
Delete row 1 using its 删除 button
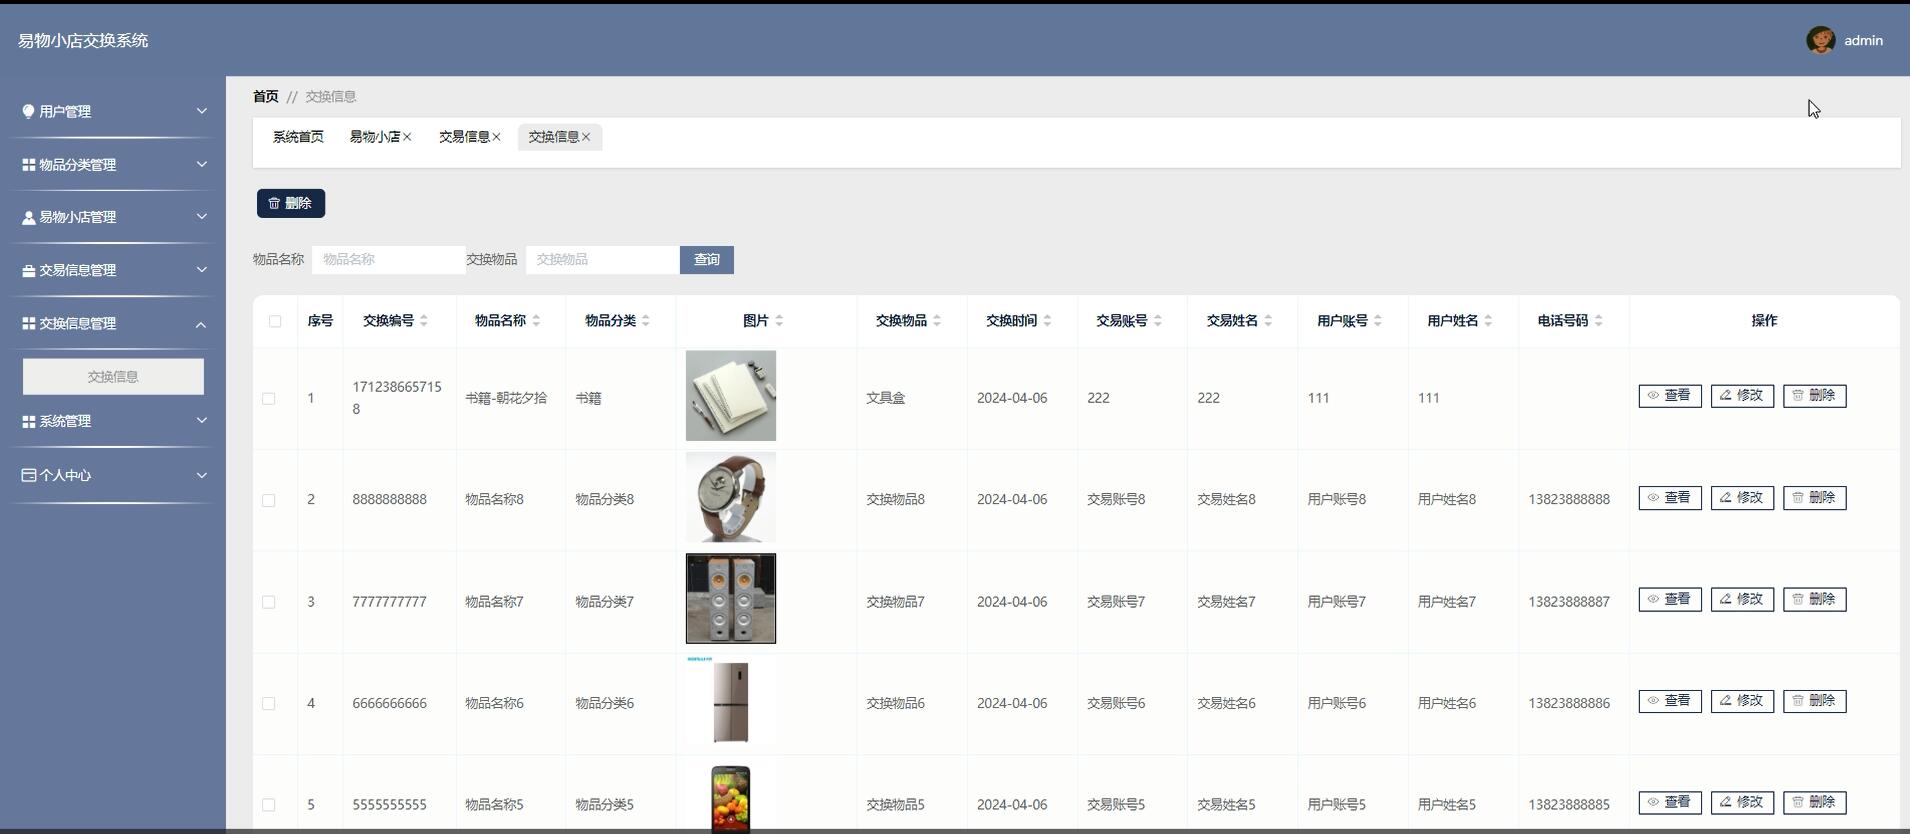(1815, 396)
